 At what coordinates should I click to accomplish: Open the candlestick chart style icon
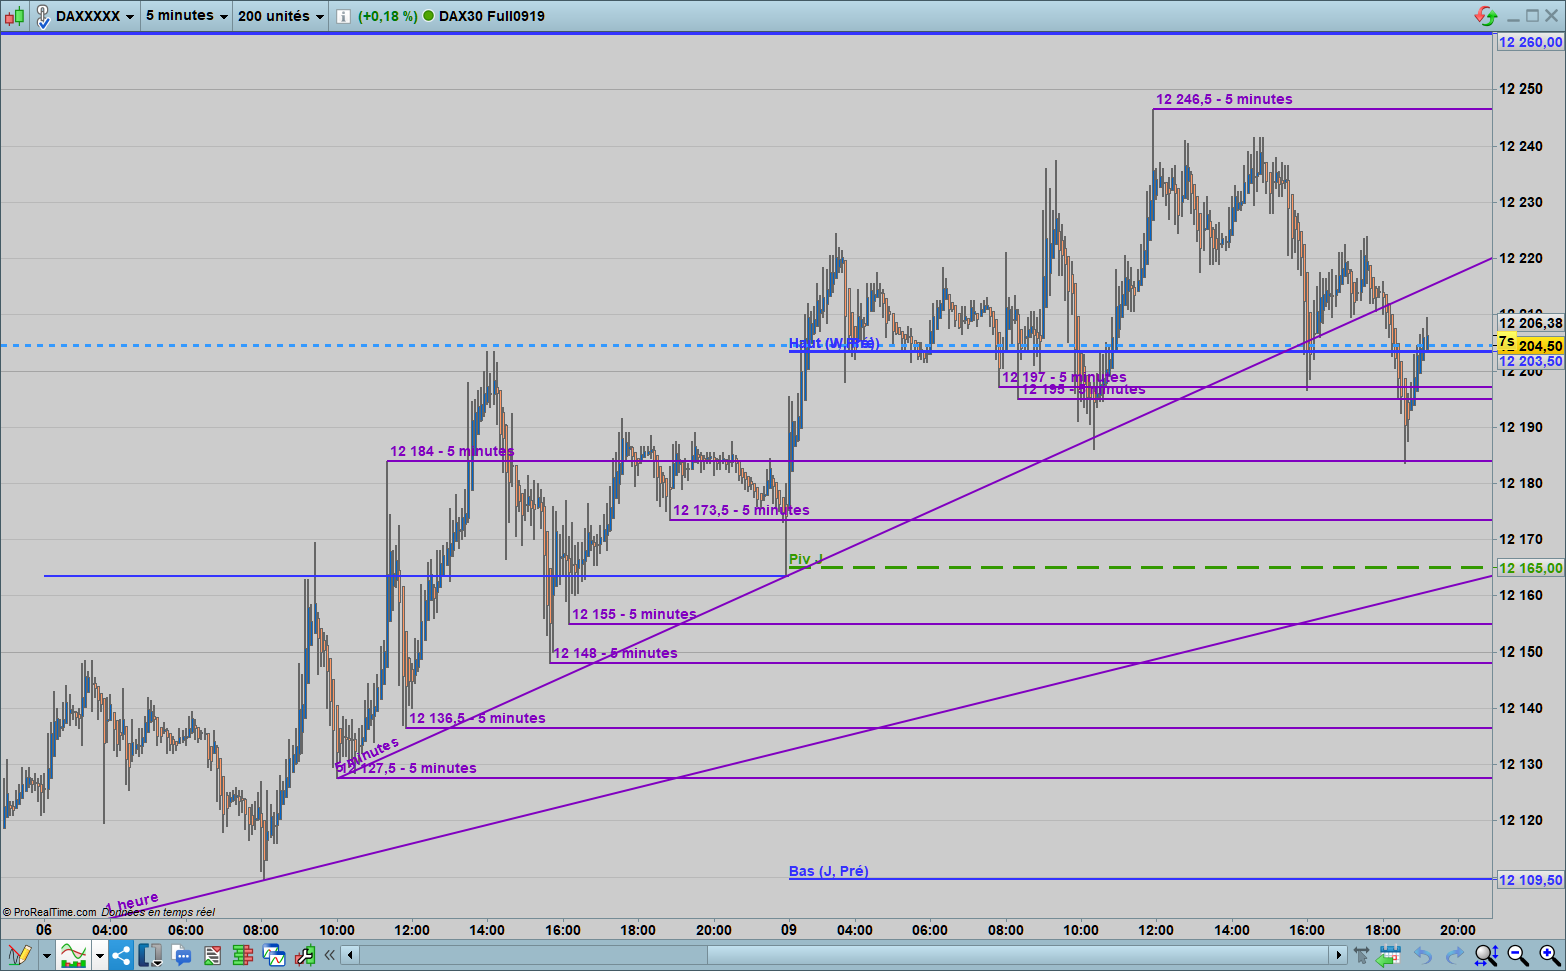tap(14, 16)
